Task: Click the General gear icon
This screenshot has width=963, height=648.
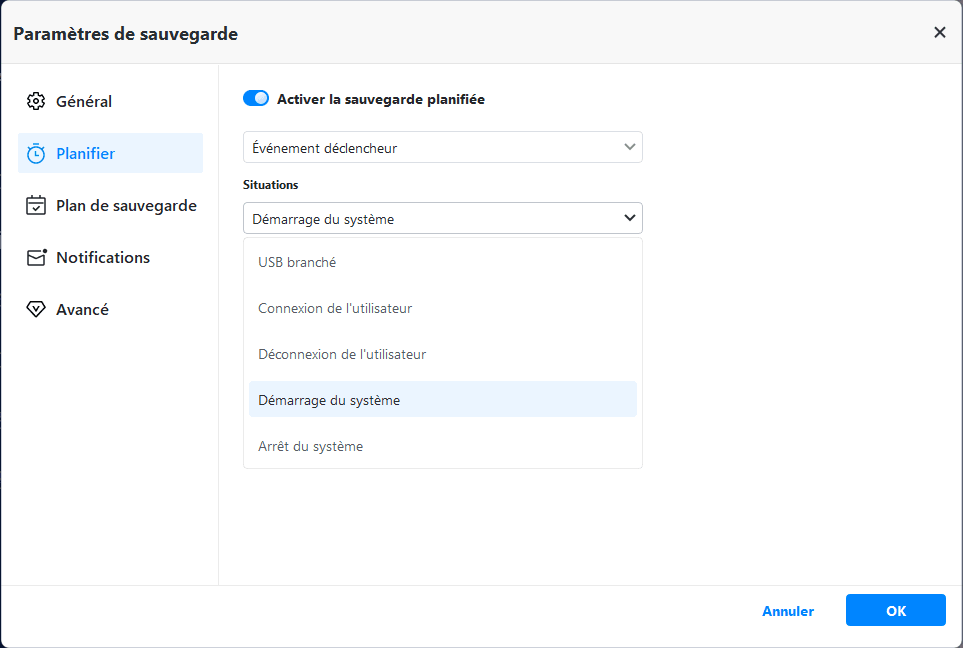Action: pyautogui.click(x=36, y=101)
